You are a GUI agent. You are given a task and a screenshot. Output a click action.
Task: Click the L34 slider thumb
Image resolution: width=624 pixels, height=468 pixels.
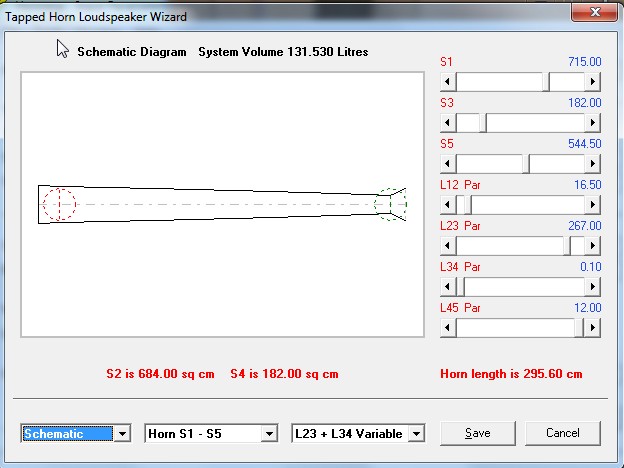click(460, 287)
